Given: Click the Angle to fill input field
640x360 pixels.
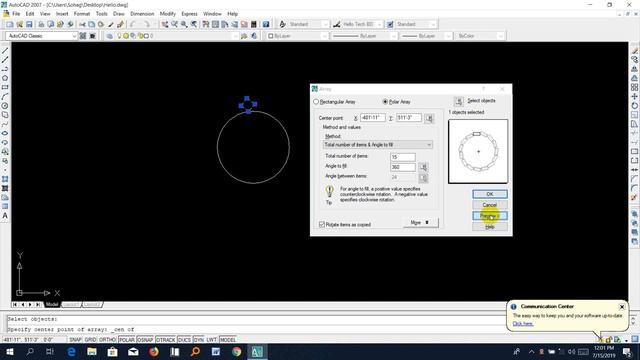Looking at the screenshot, I should coord(403,167).
